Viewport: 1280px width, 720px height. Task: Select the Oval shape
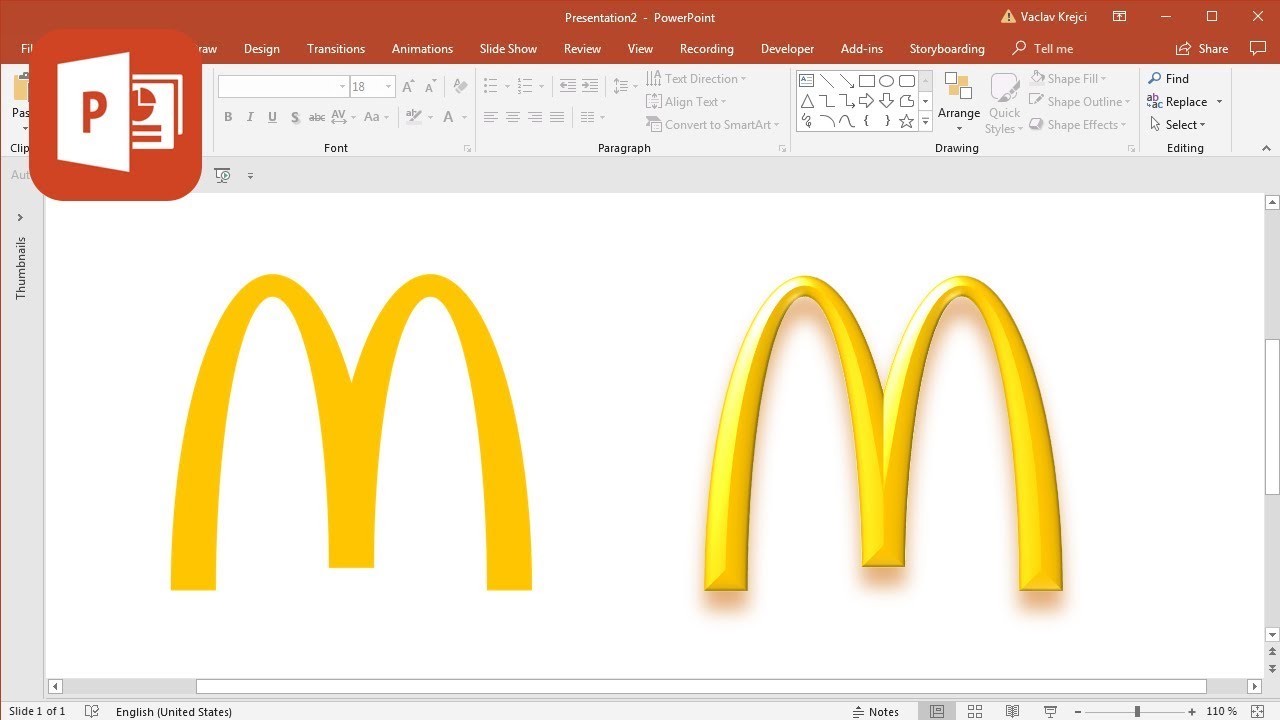point(887,81)
